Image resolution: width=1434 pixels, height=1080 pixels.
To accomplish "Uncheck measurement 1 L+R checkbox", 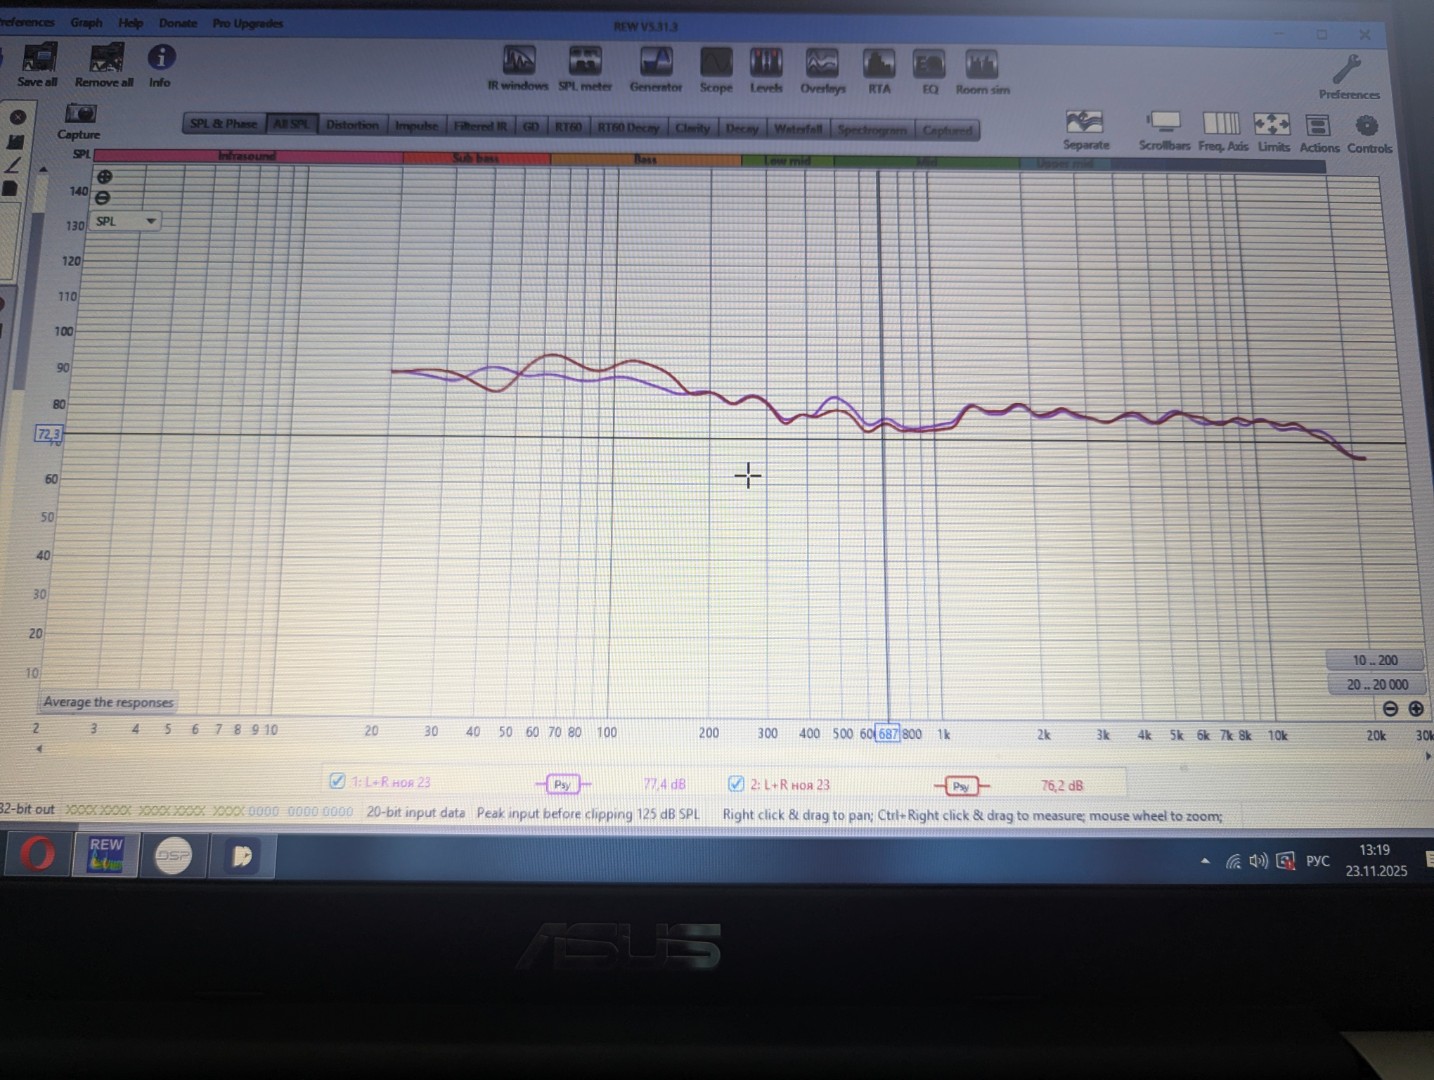I will tap(337, 781).
